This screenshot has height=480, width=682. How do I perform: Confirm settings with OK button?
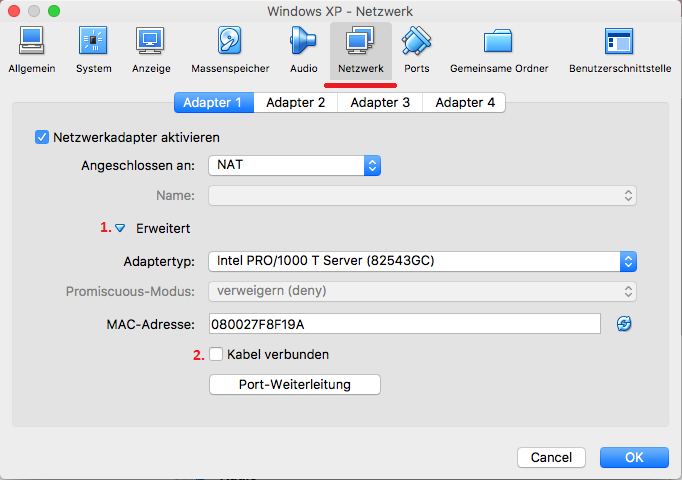[x=634, y=457]
